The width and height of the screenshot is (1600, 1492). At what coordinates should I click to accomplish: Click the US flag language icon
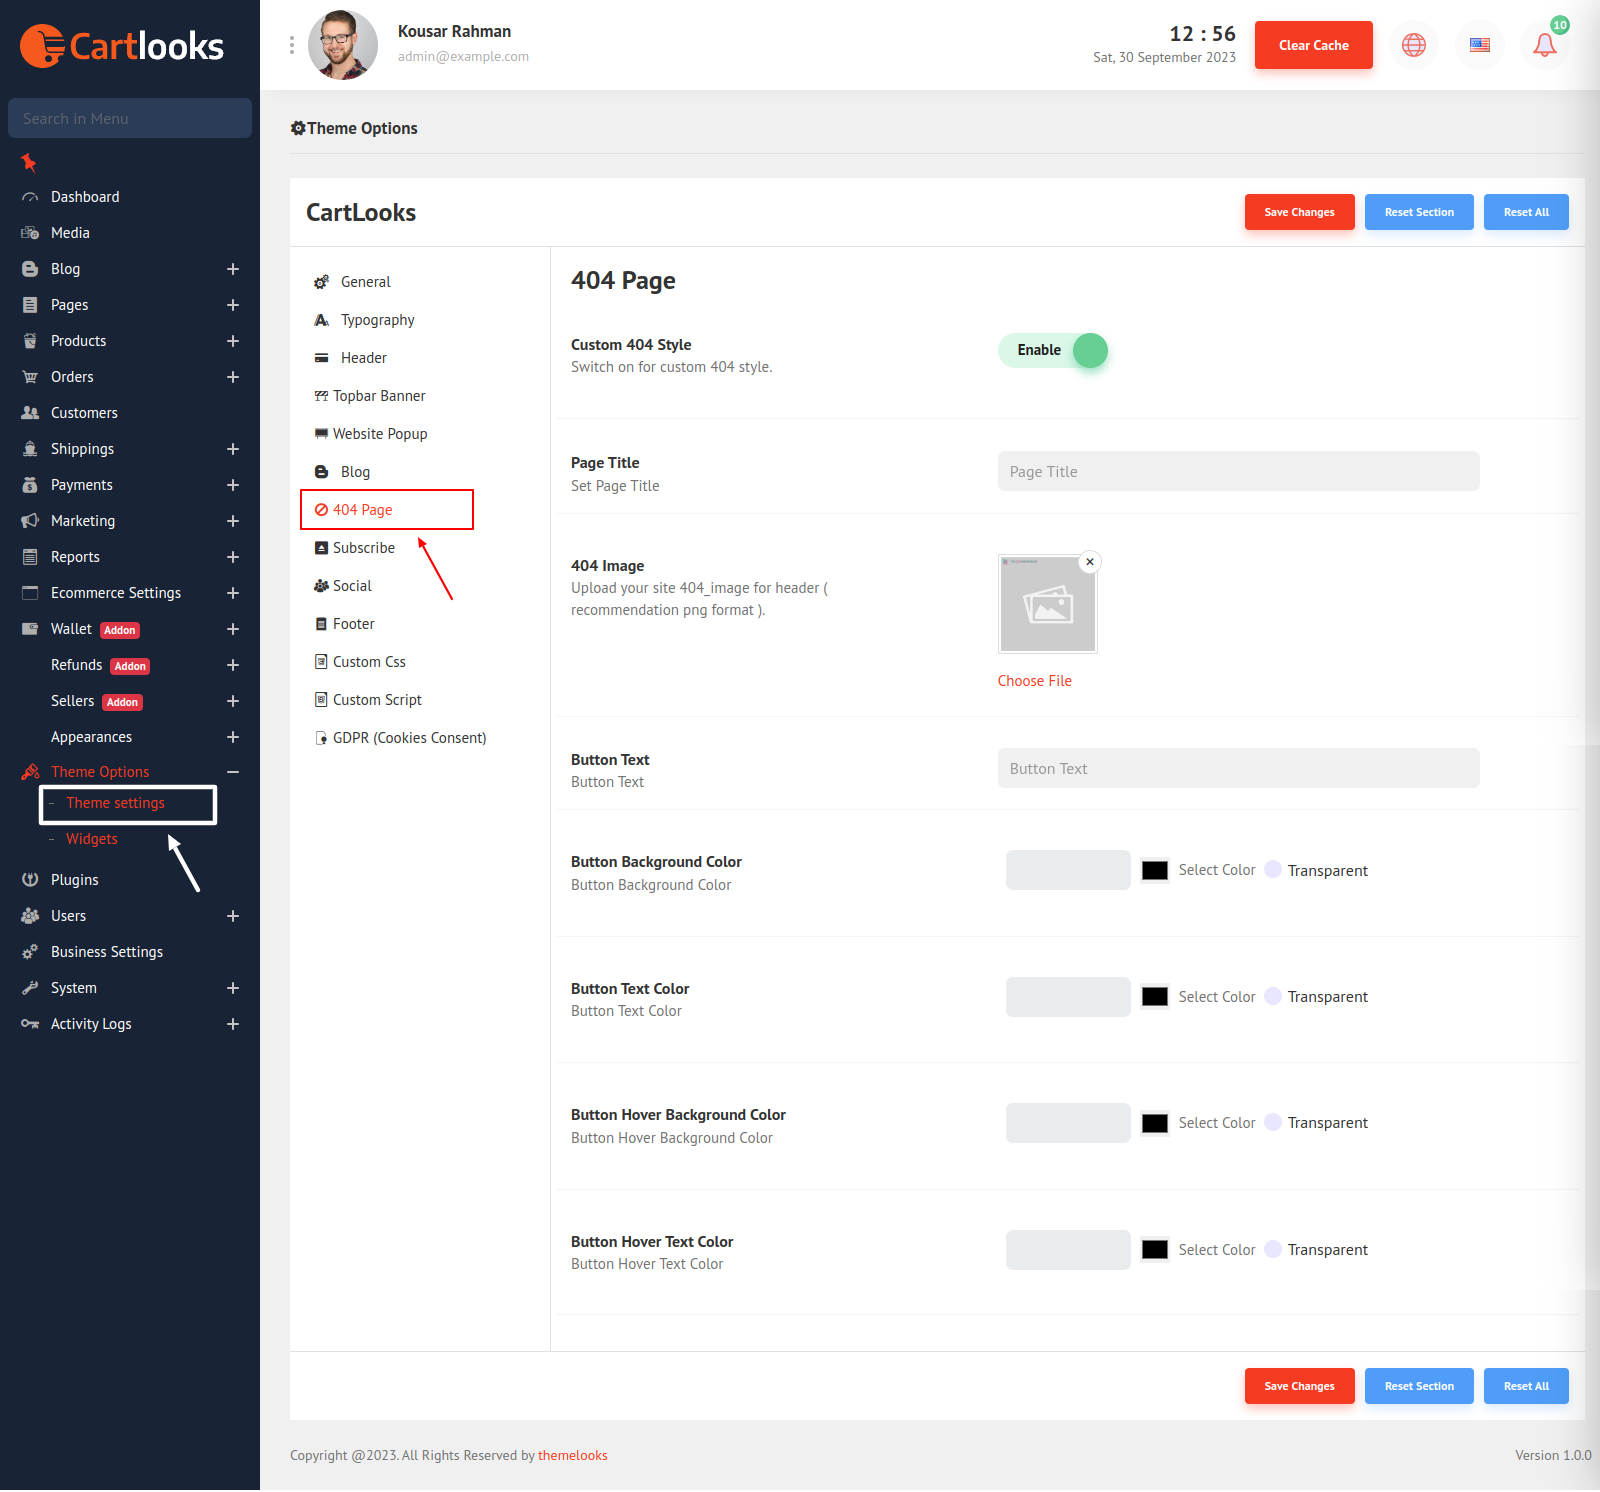(1479, 45)
